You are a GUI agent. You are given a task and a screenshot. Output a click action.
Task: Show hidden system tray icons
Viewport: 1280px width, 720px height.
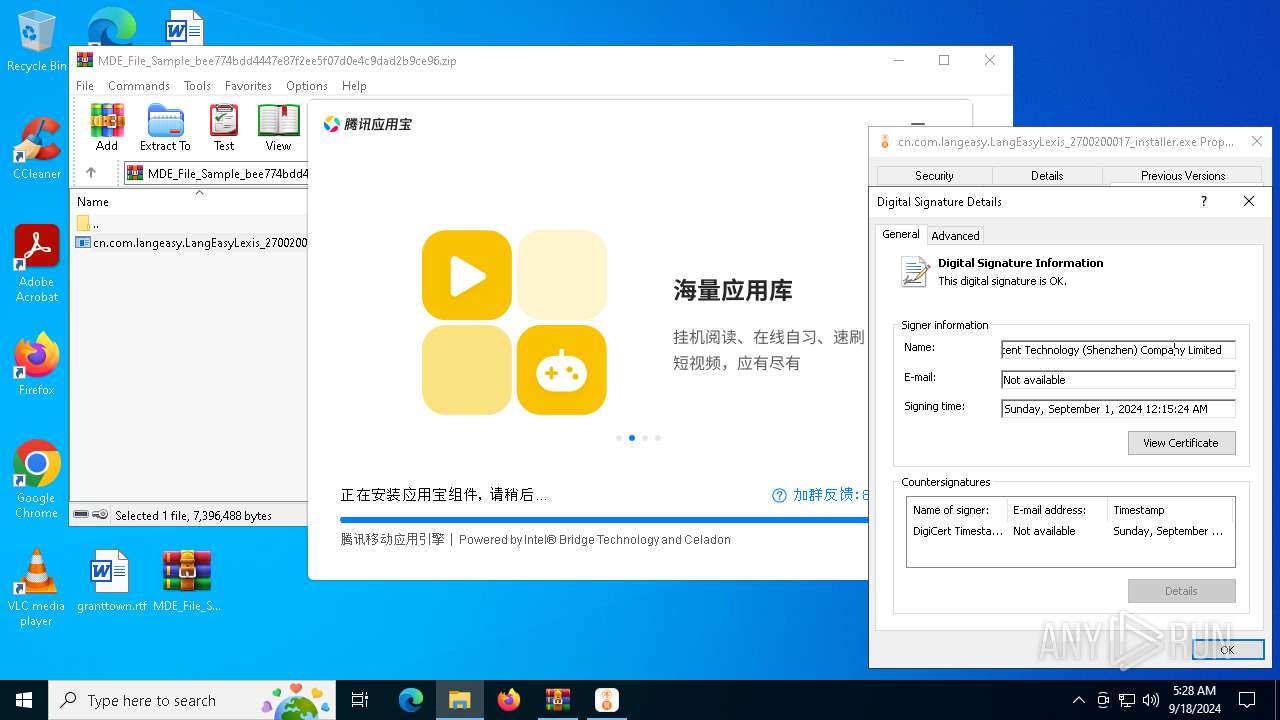point(1078,700)
